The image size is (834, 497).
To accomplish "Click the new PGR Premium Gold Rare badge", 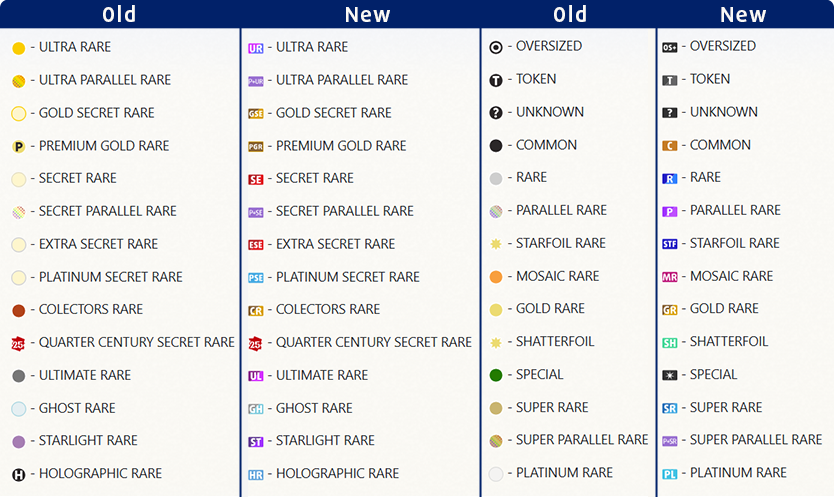I will [256, 147].
